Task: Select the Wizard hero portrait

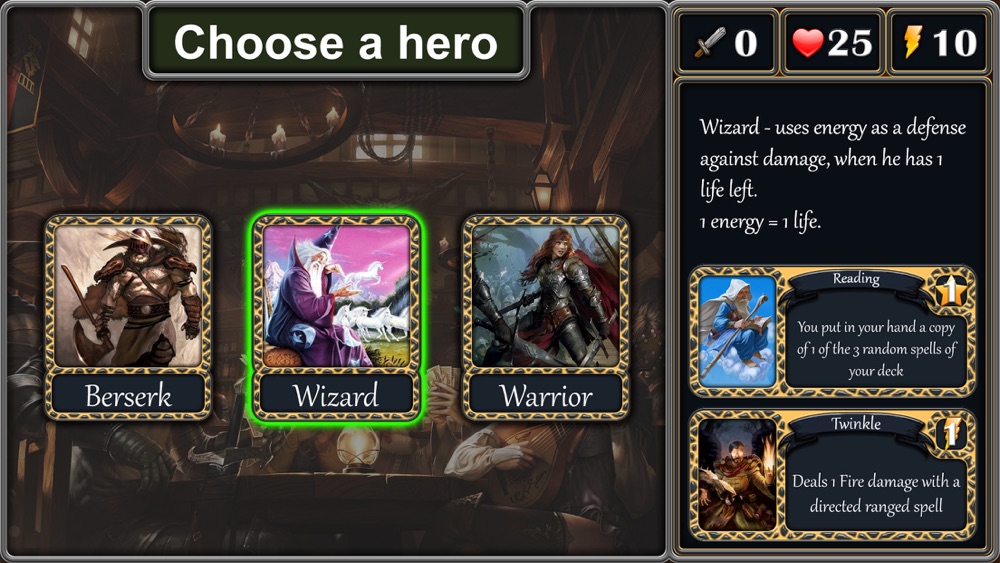Action: (336, 296)
